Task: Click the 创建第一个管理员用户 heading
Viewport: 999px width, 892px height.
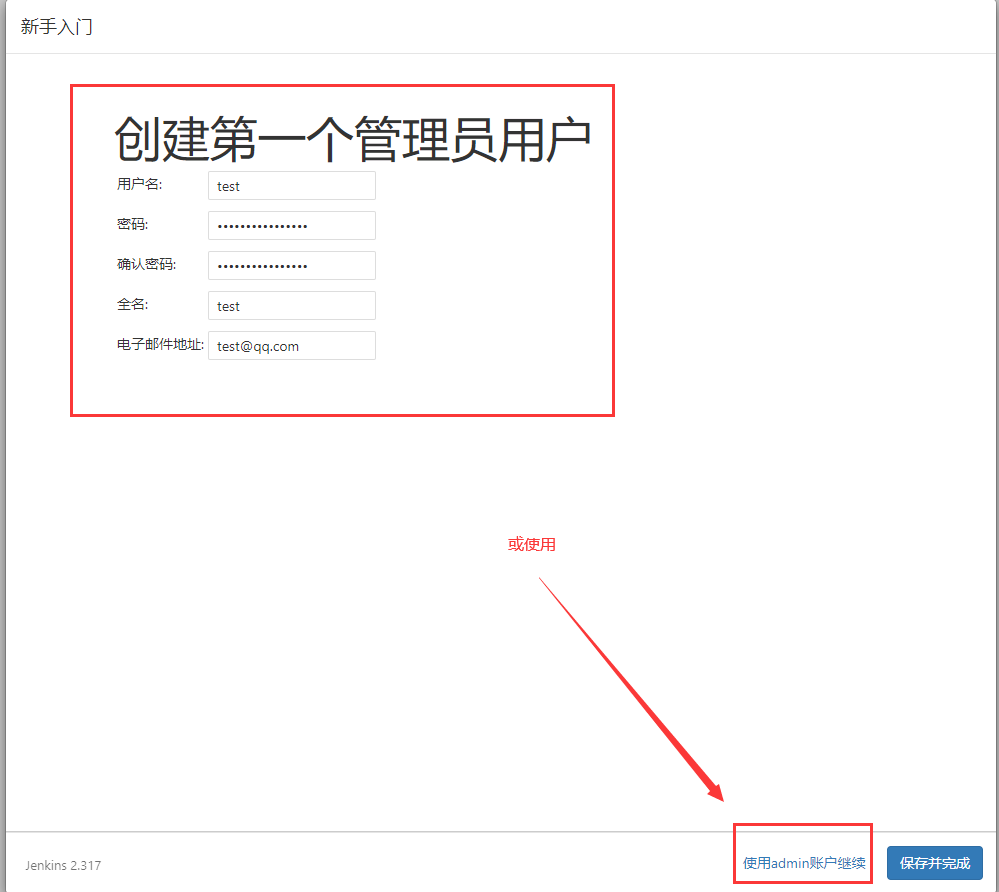Action: pyautogui.click(x=353, y=139)
